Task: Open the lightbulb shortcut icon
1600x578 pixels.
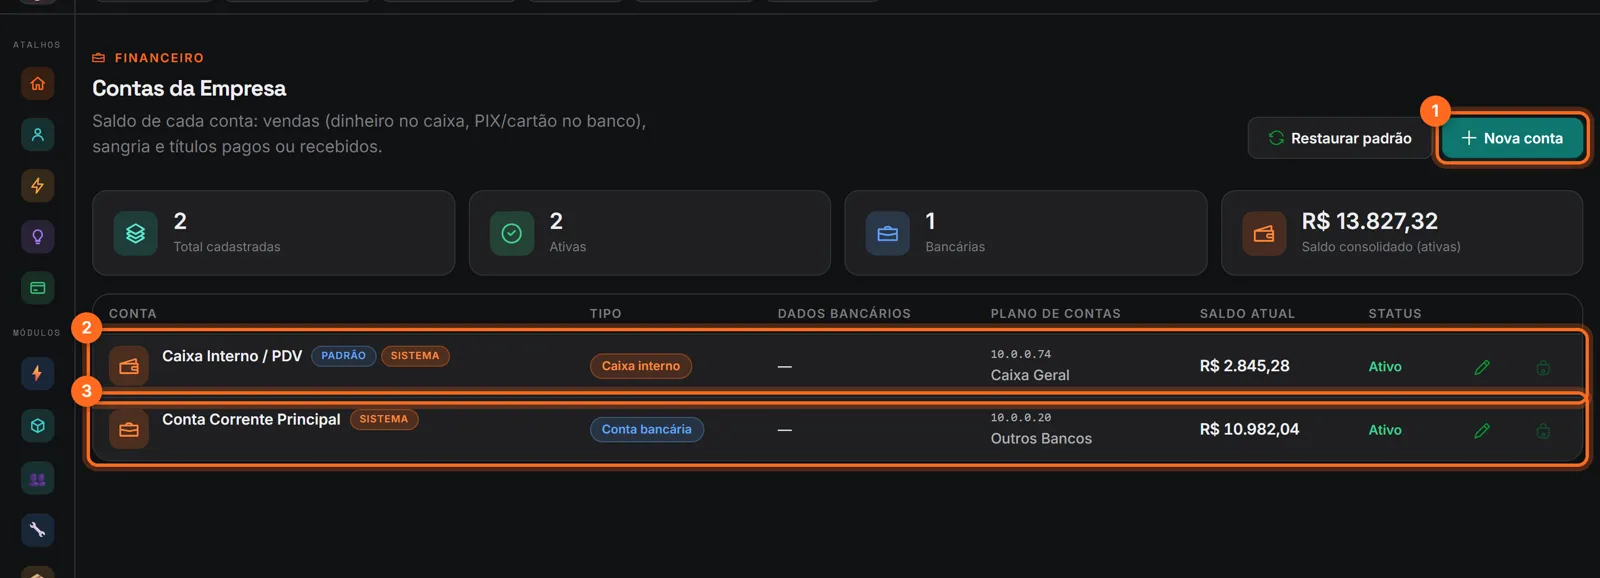Action: click(37, 237)
